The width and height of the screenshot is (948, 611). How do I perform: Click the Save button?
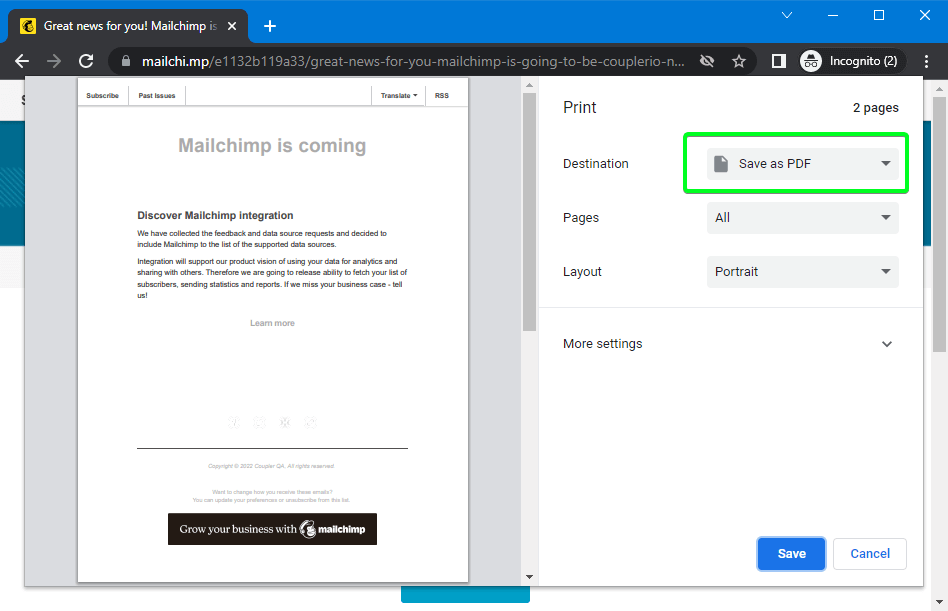pyautogui.click(x=791, y=554)
